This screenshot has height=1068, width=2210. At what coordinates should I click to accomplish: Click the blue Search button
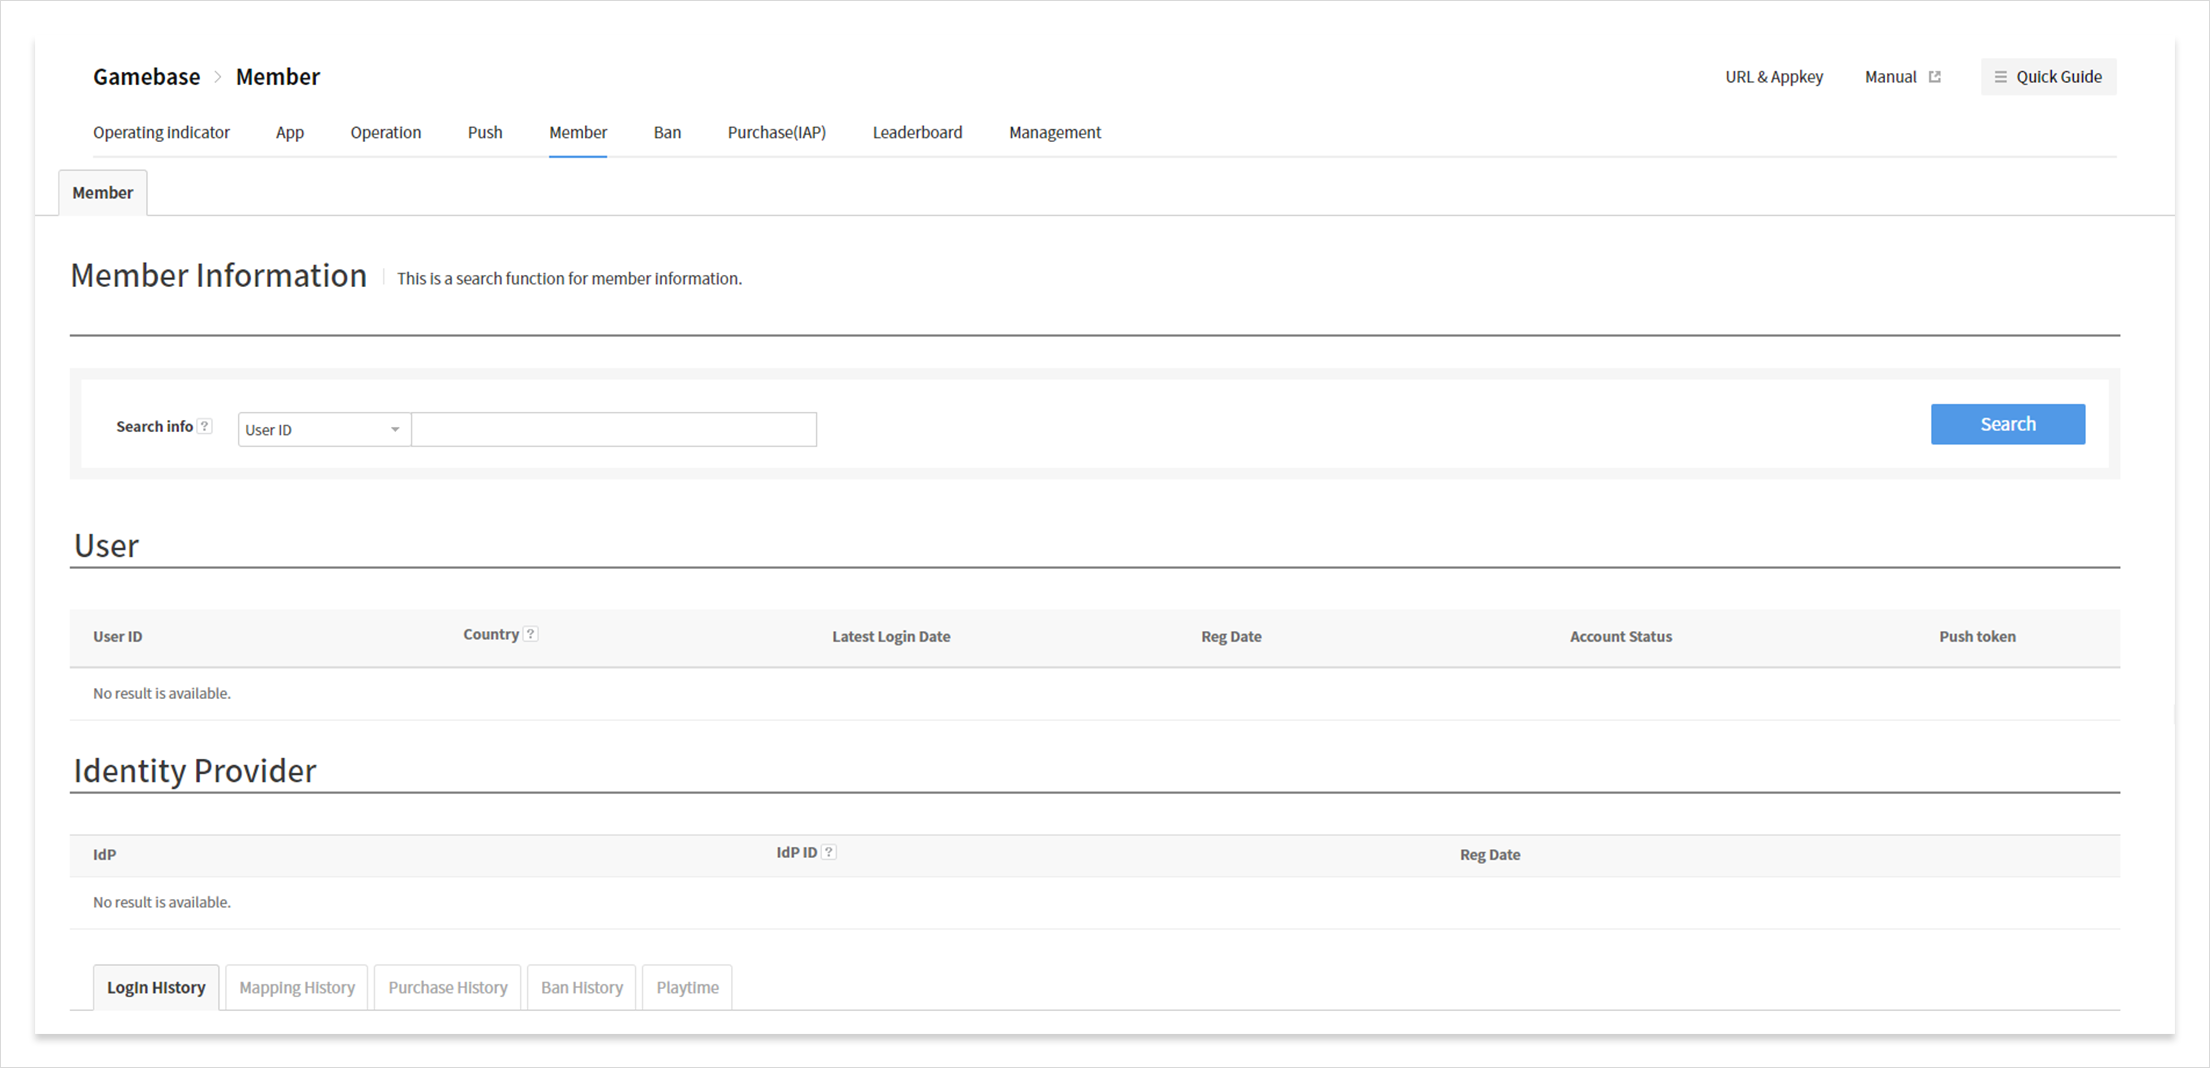[x=2008, y=424]
